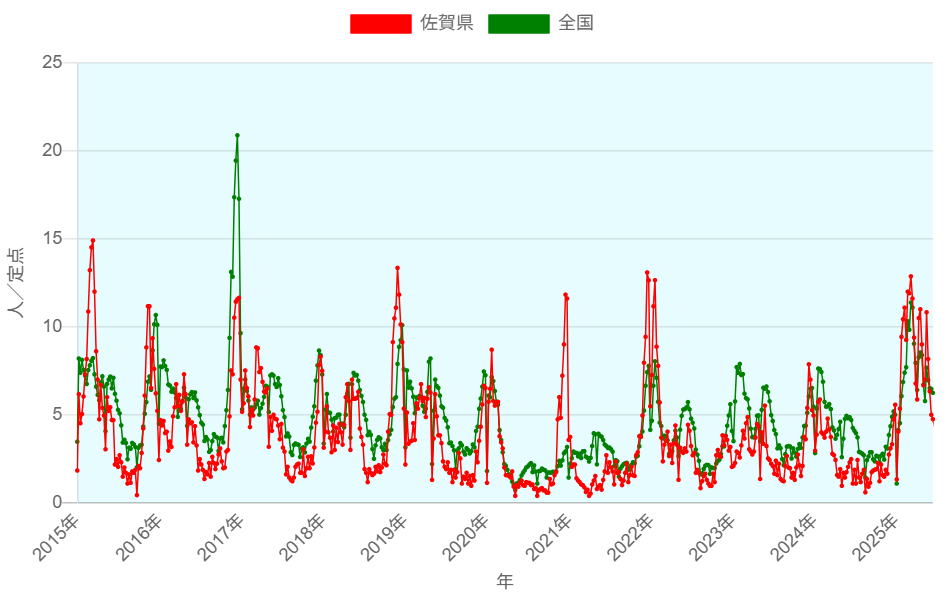Select the 15 y-axis tick label
The height and width of the screenshot is (600, 945).
tap(52, 239)
